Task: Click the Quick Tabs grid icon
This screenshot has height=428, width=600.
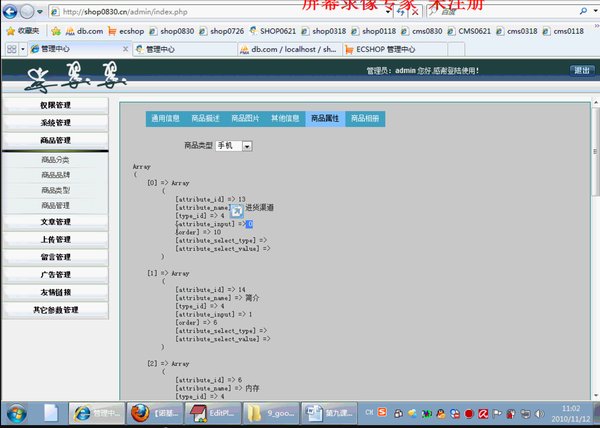Action: pyautogui.click(x=11, y=49)
